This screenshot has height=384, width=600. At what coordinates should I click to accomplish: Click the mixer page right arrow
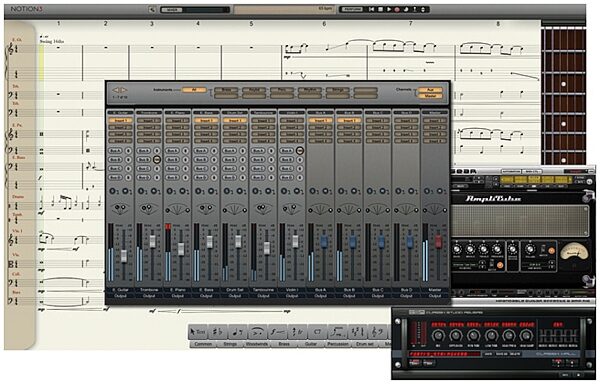(124, 90)
